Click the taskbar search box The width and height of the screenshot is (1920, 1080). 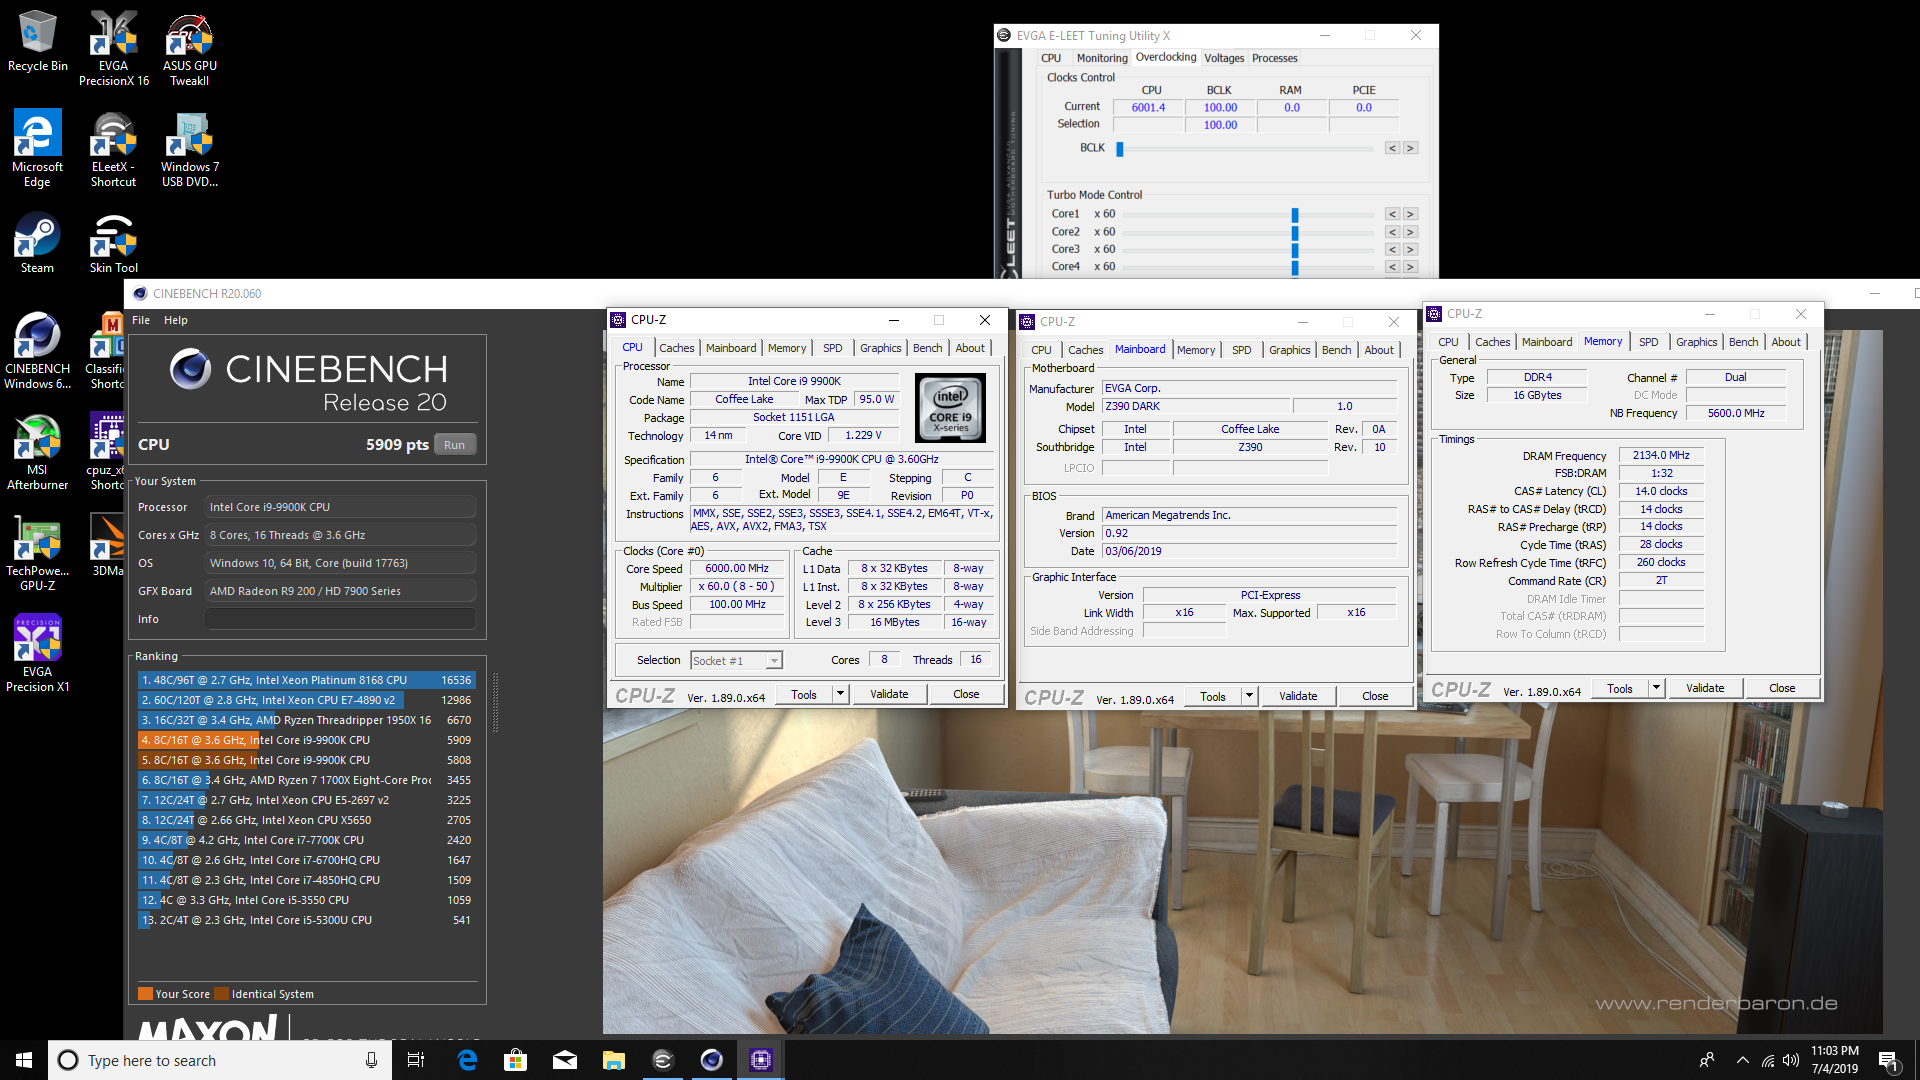[220, 1060]
